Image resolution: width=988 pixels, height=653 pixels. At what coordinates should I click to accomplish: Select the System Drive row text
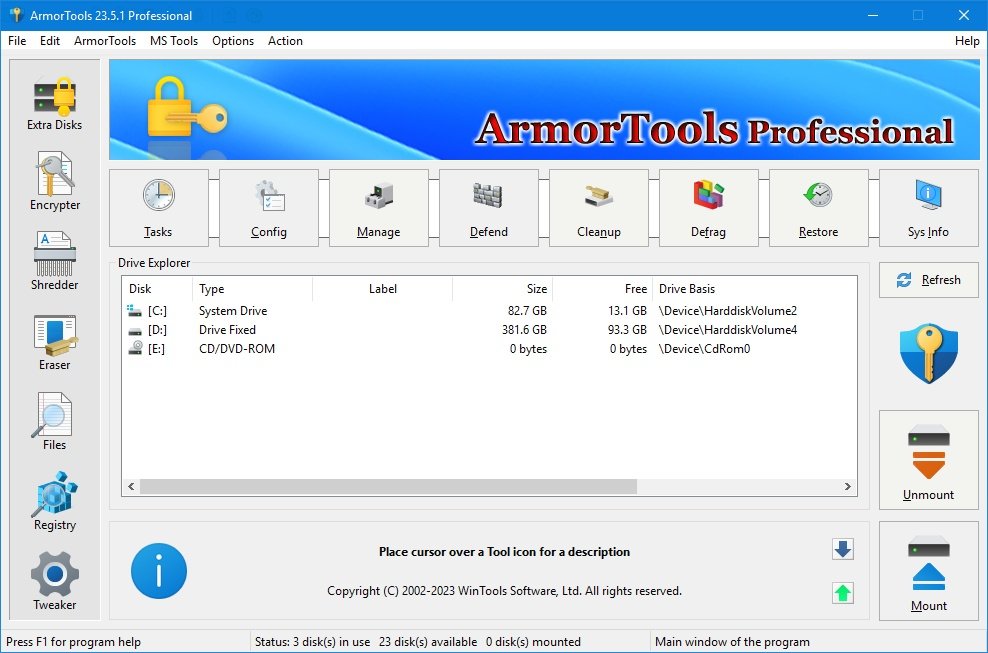point(233,311)
